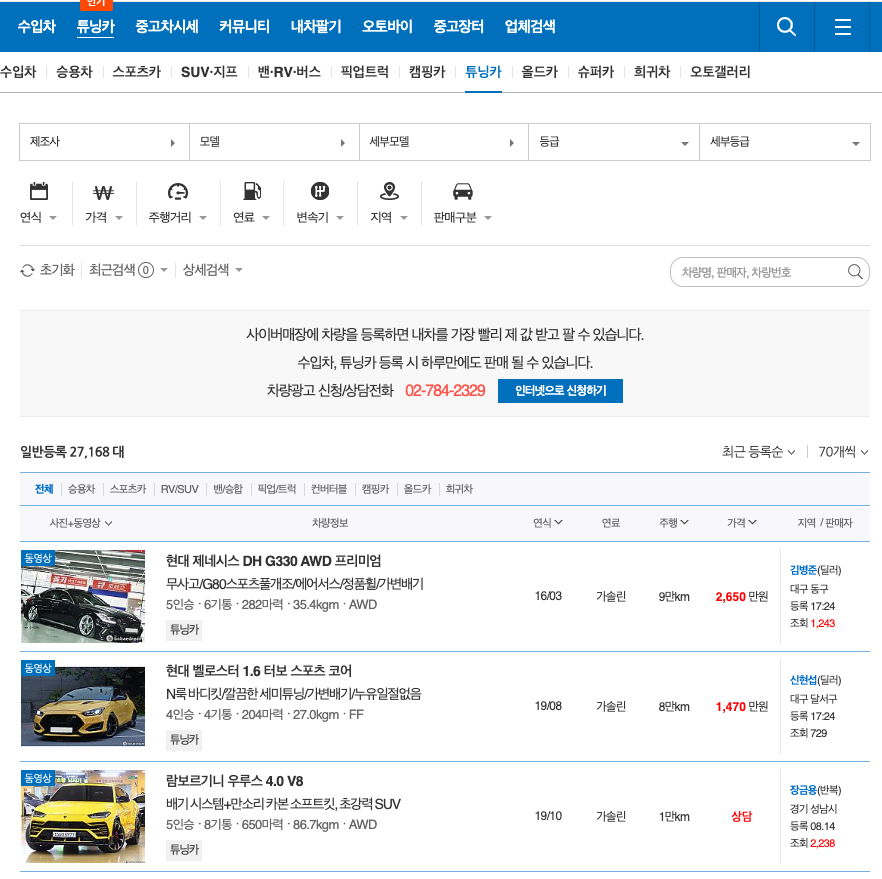Select the 슈퍼카 sub-navigation tab
Screen dimensions: 882x879
596,72
